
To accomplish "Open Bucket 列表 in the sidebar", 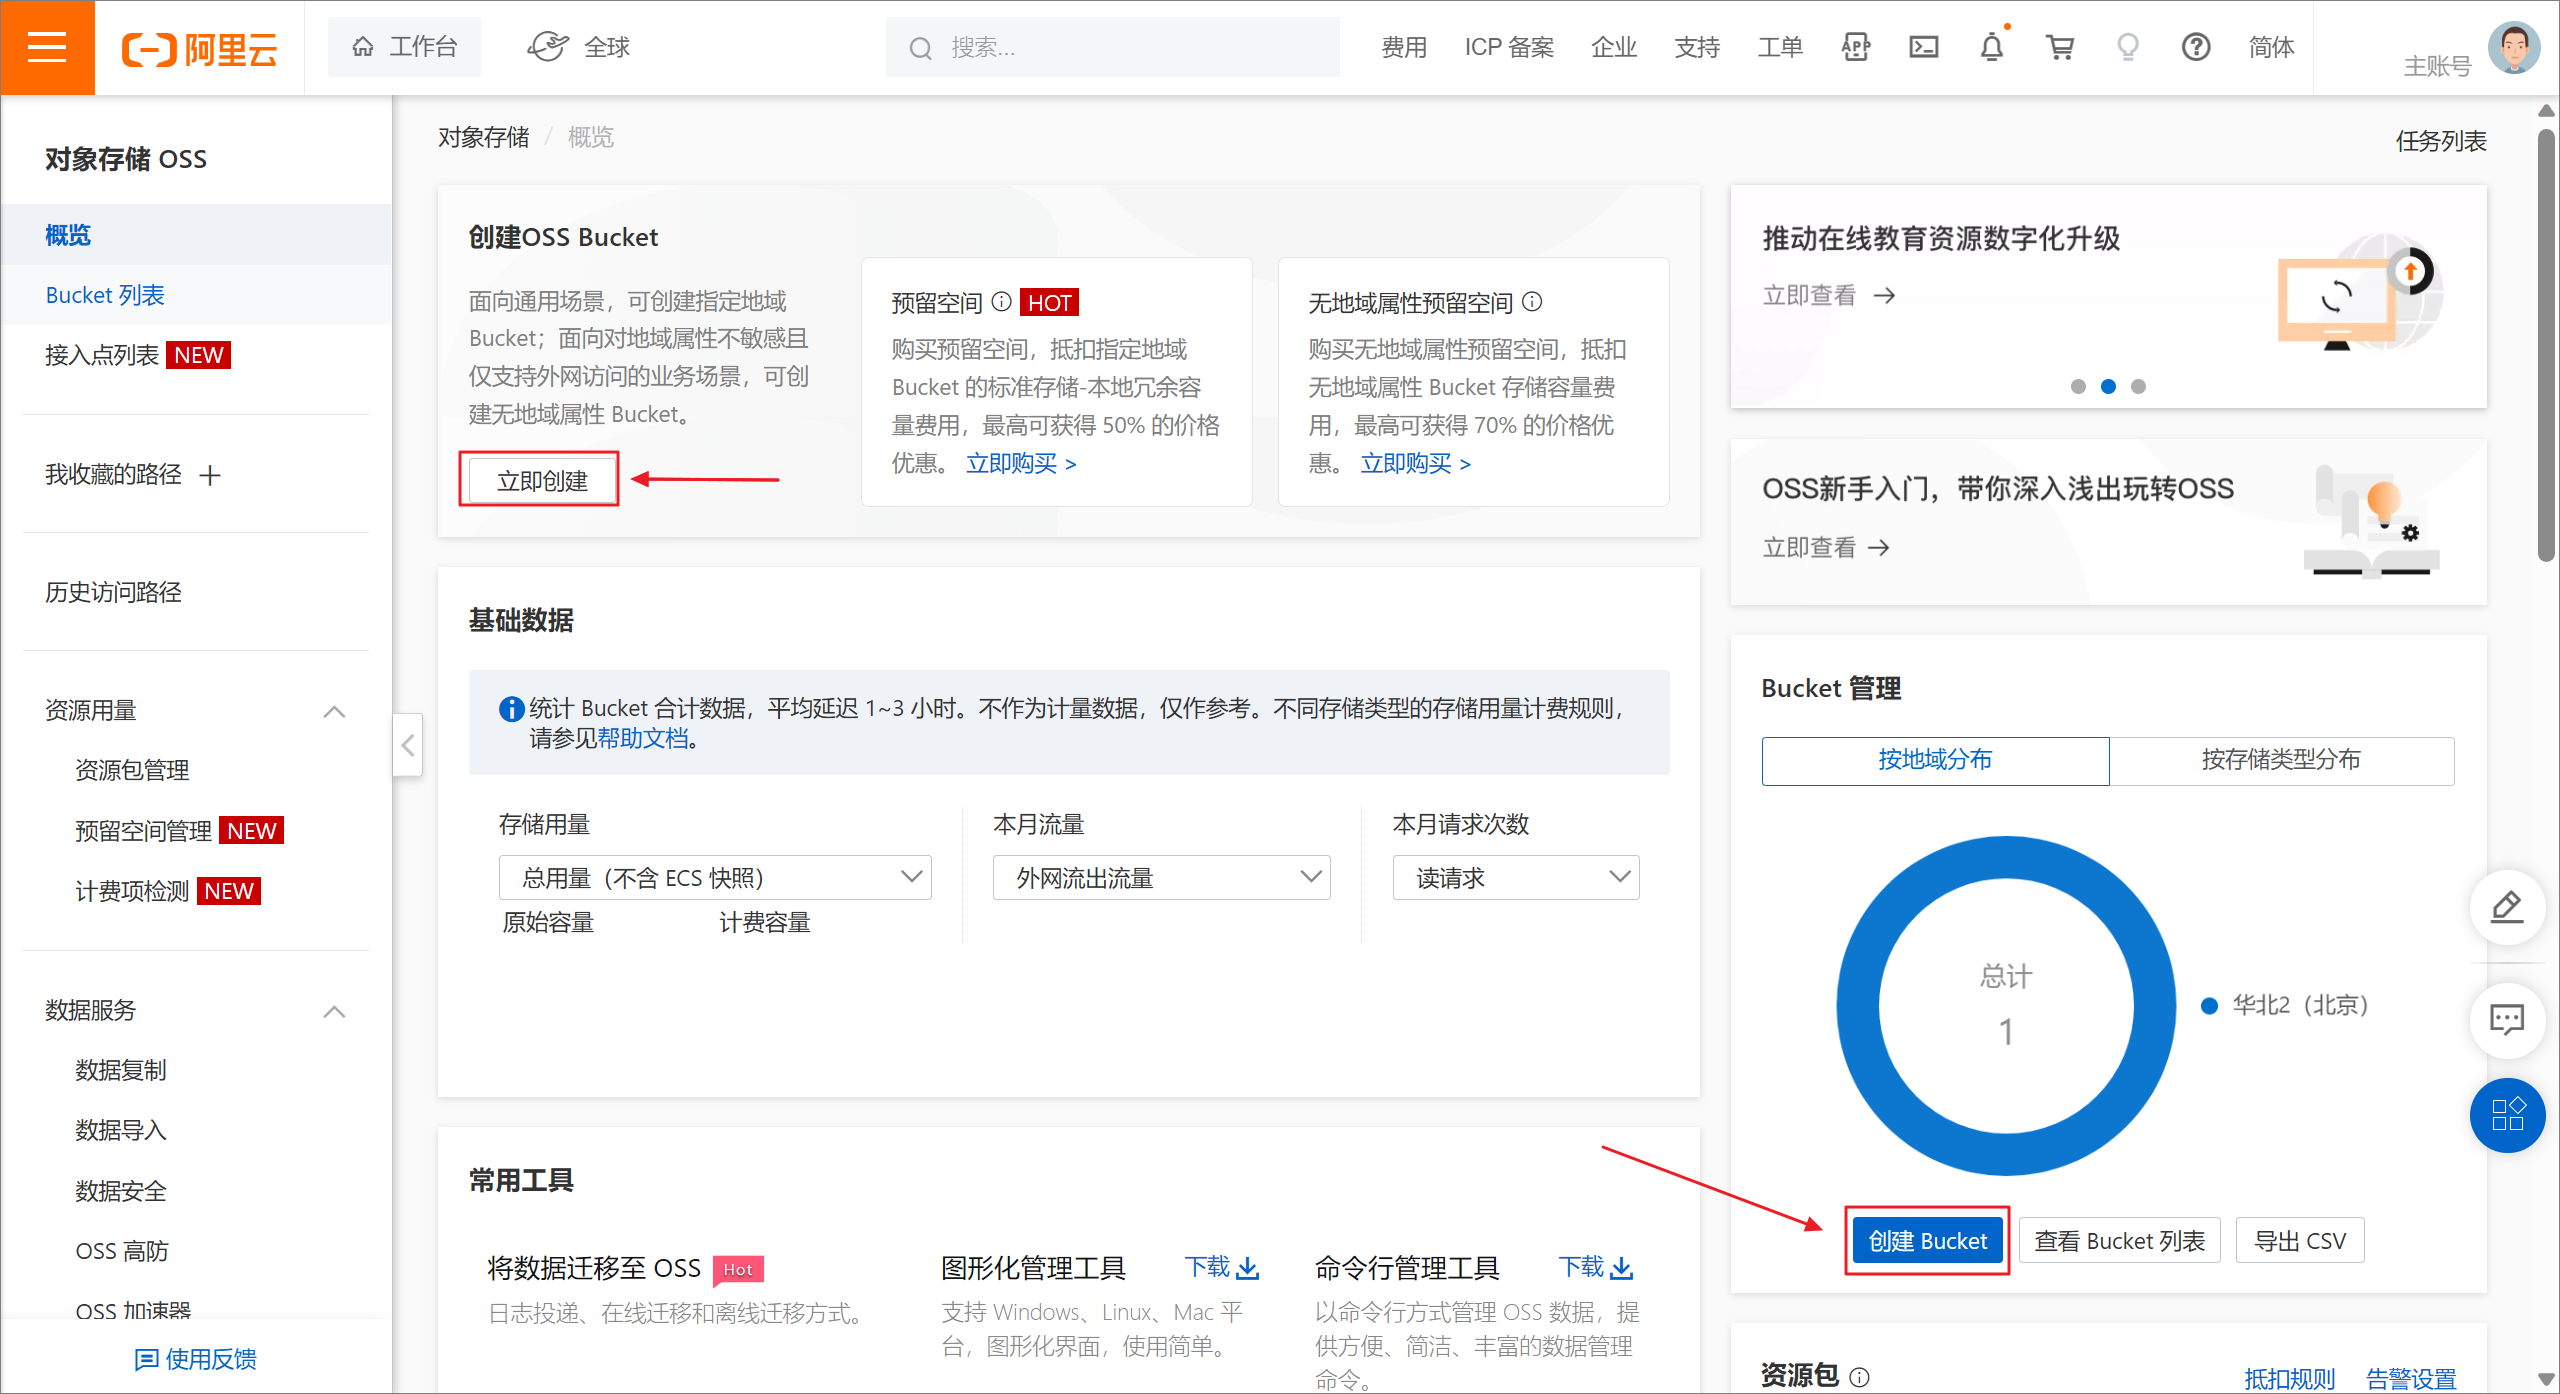I will (105, 295).
